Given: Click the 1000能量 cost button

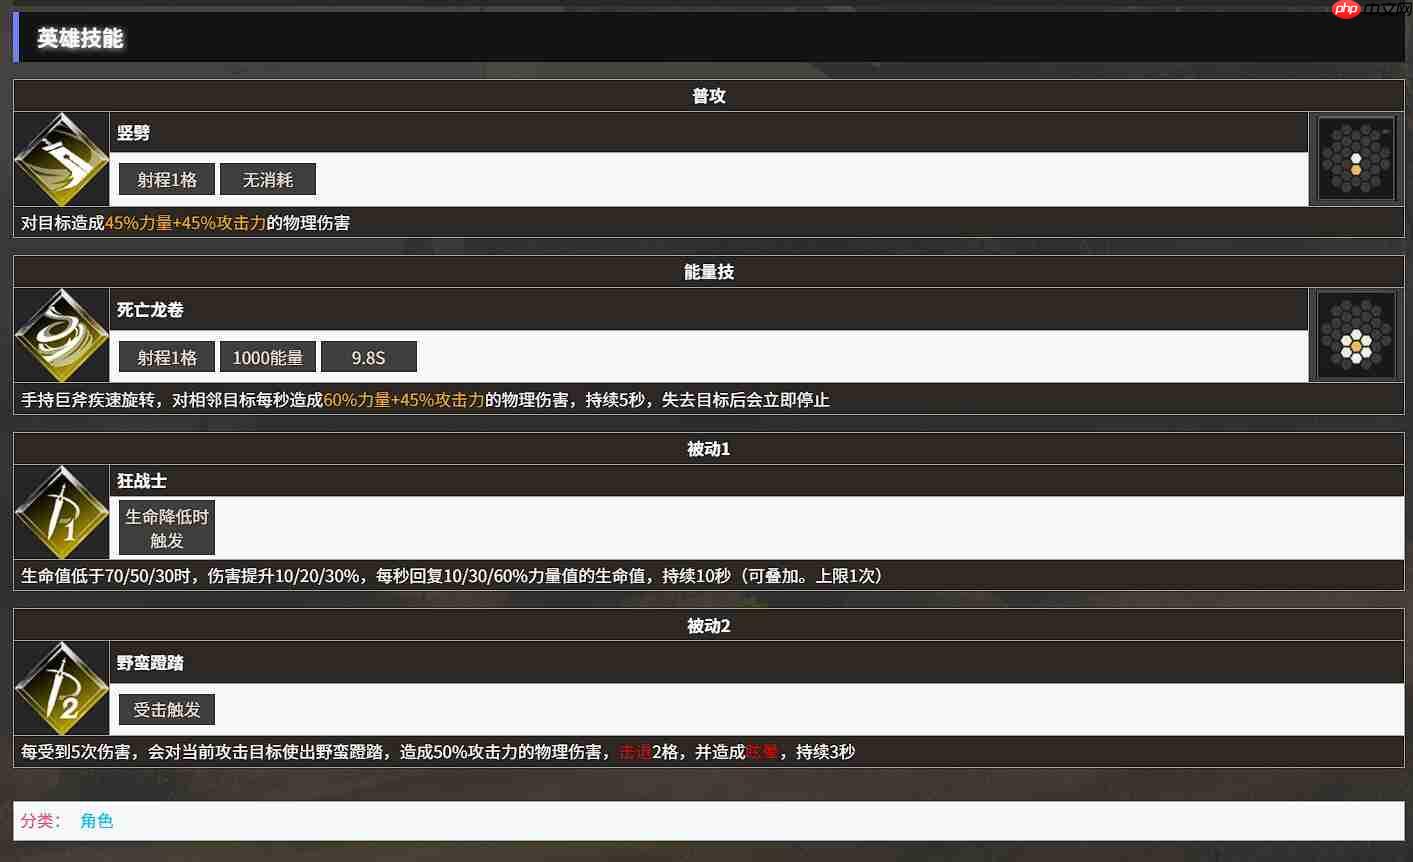Looking at the screenshot, I should 268,356.
